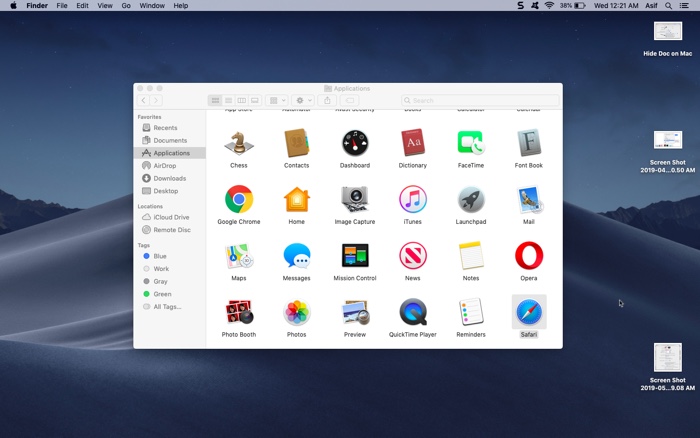700x438 pixels.
Task: Switch Finder to icon view
Action: [215, 100]
